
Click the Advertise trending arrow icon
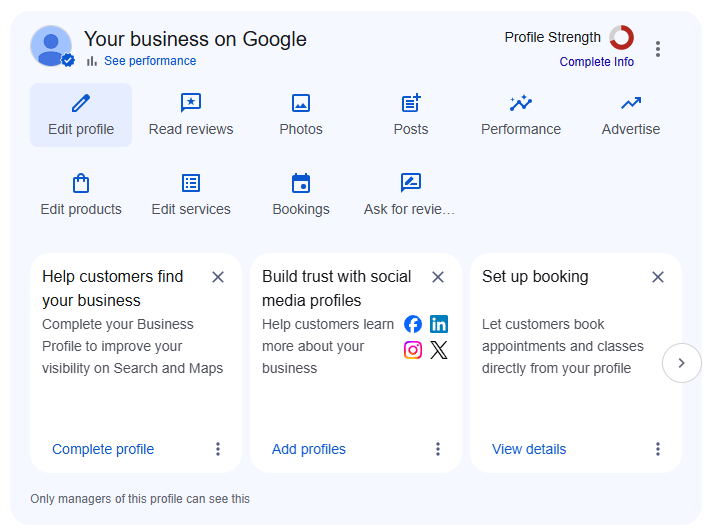point(631,103)
